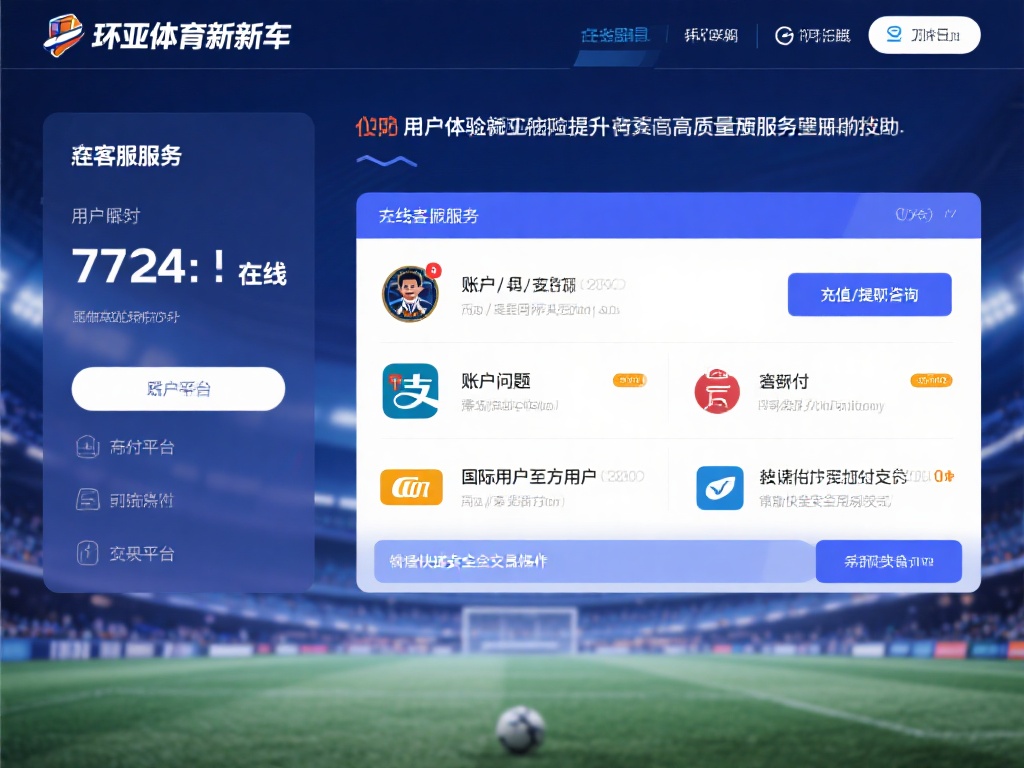Click the orange international user icon

point(411,487)
